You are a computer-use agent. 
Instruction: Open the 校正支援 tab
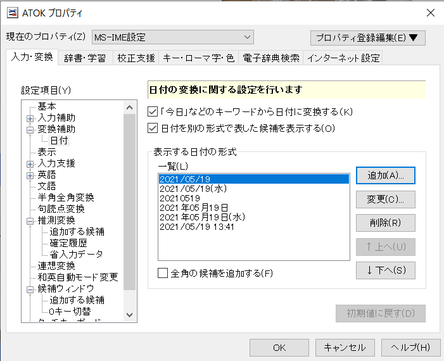point(136,58)
